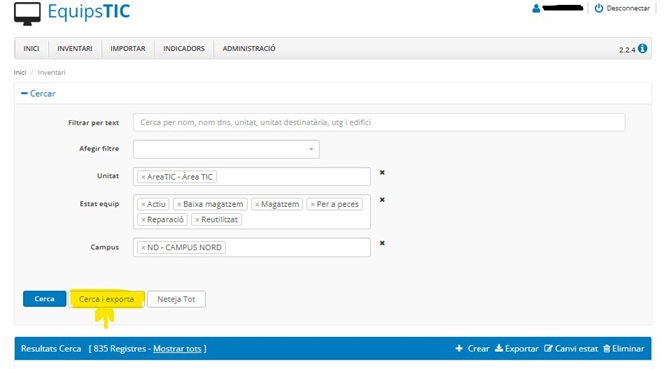This screenshot has width=671, height=369.
Task: Remove the Magatzem state tag
Action: [257, 204]
